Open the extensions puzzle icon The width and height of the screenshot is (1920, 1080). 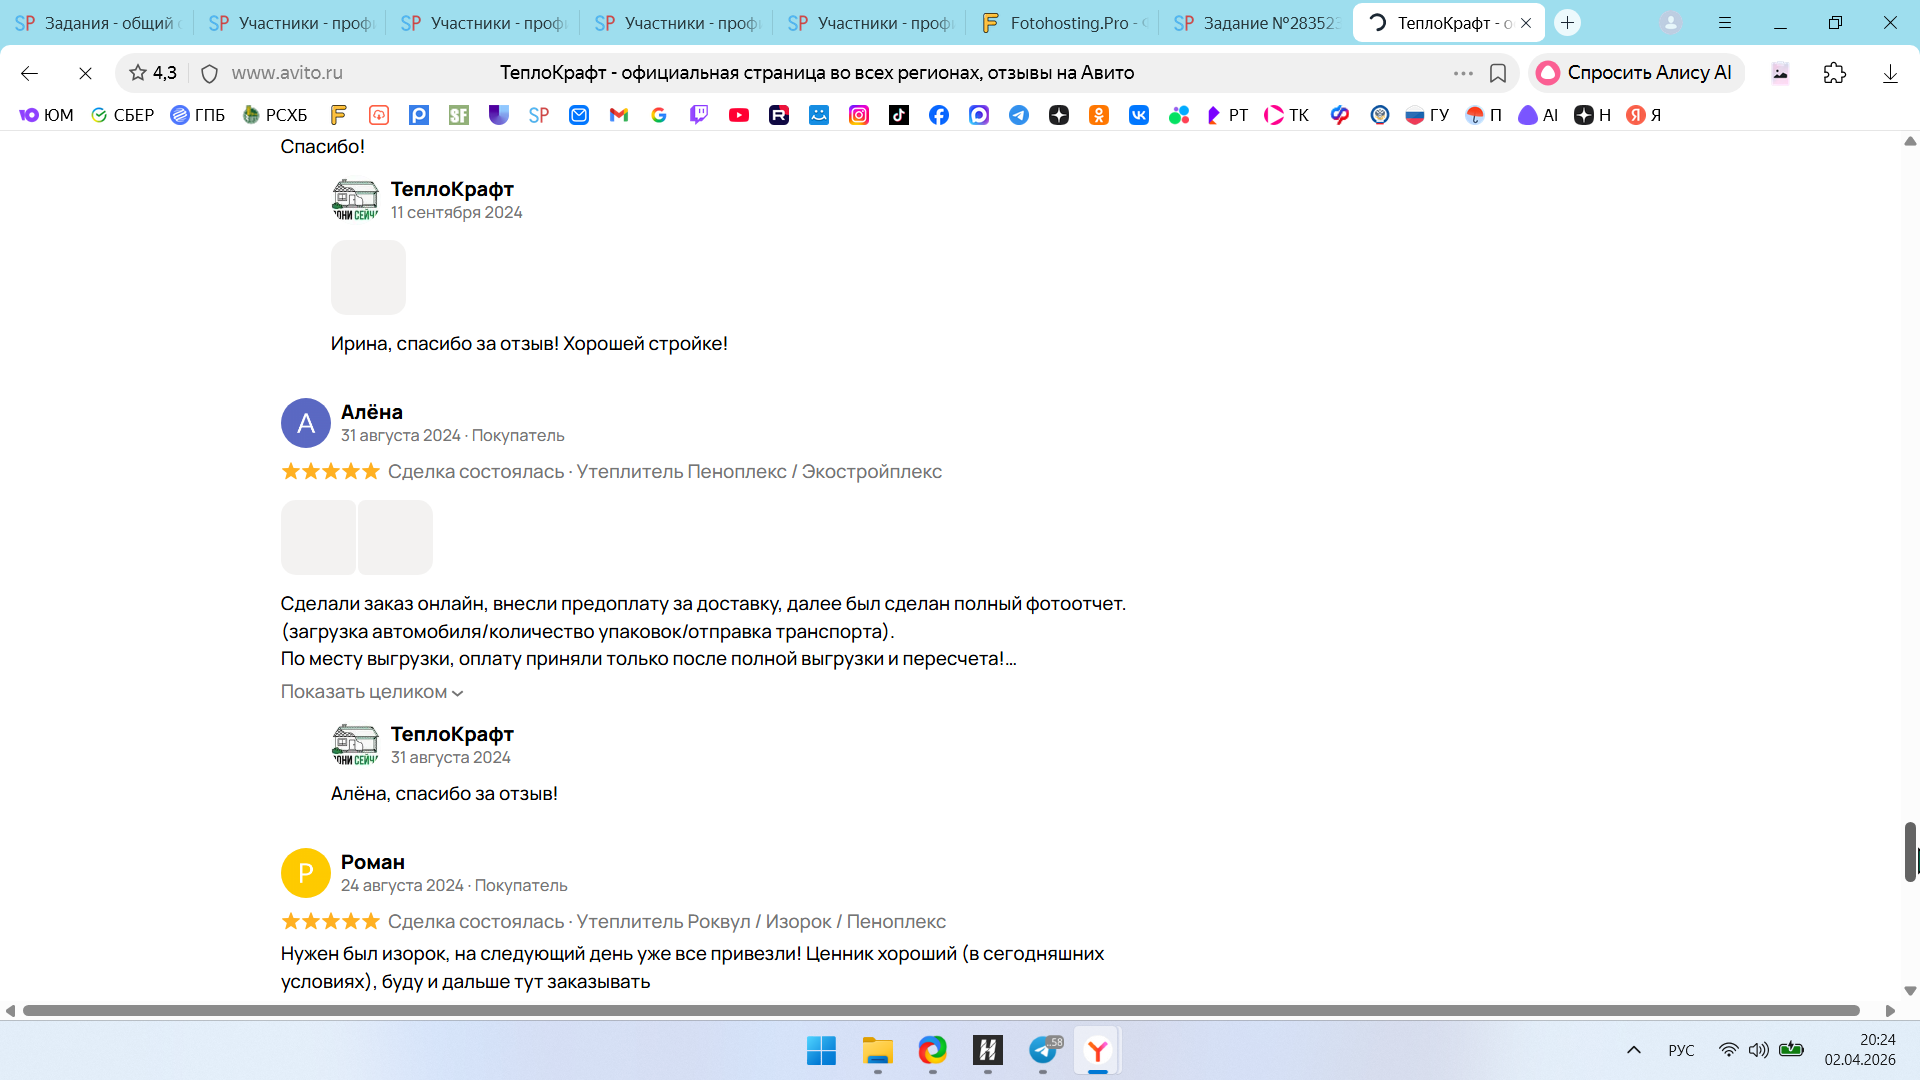coord(1834,73)
